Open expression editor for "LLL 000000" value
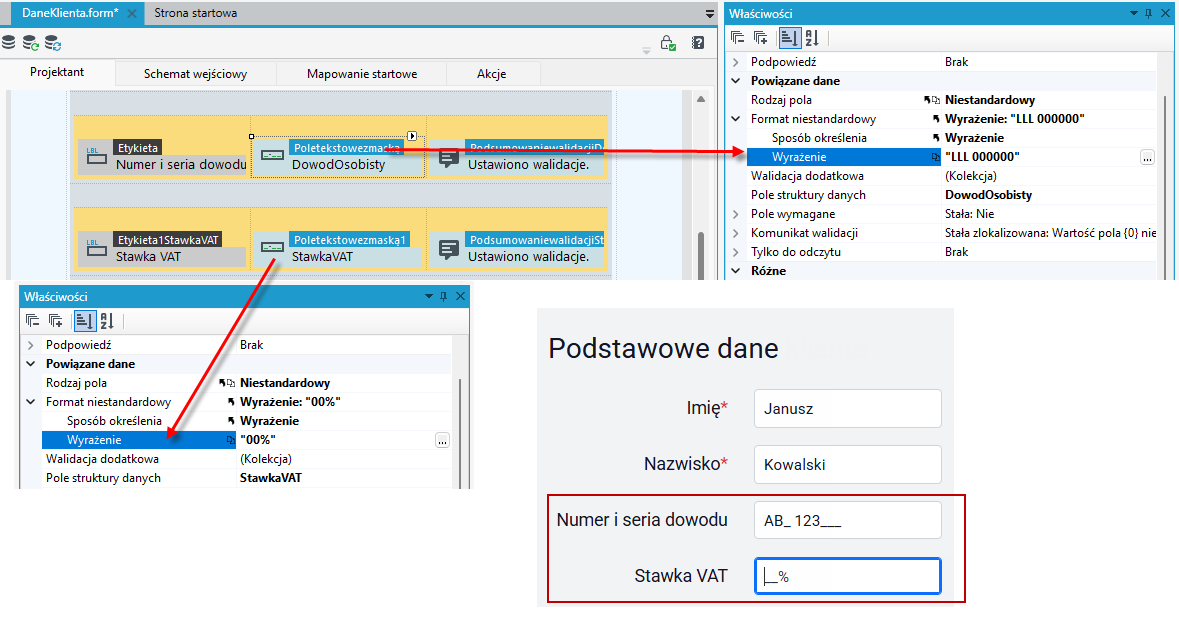The height and width of the screenshot is (633, 1179). point(1147,157)
